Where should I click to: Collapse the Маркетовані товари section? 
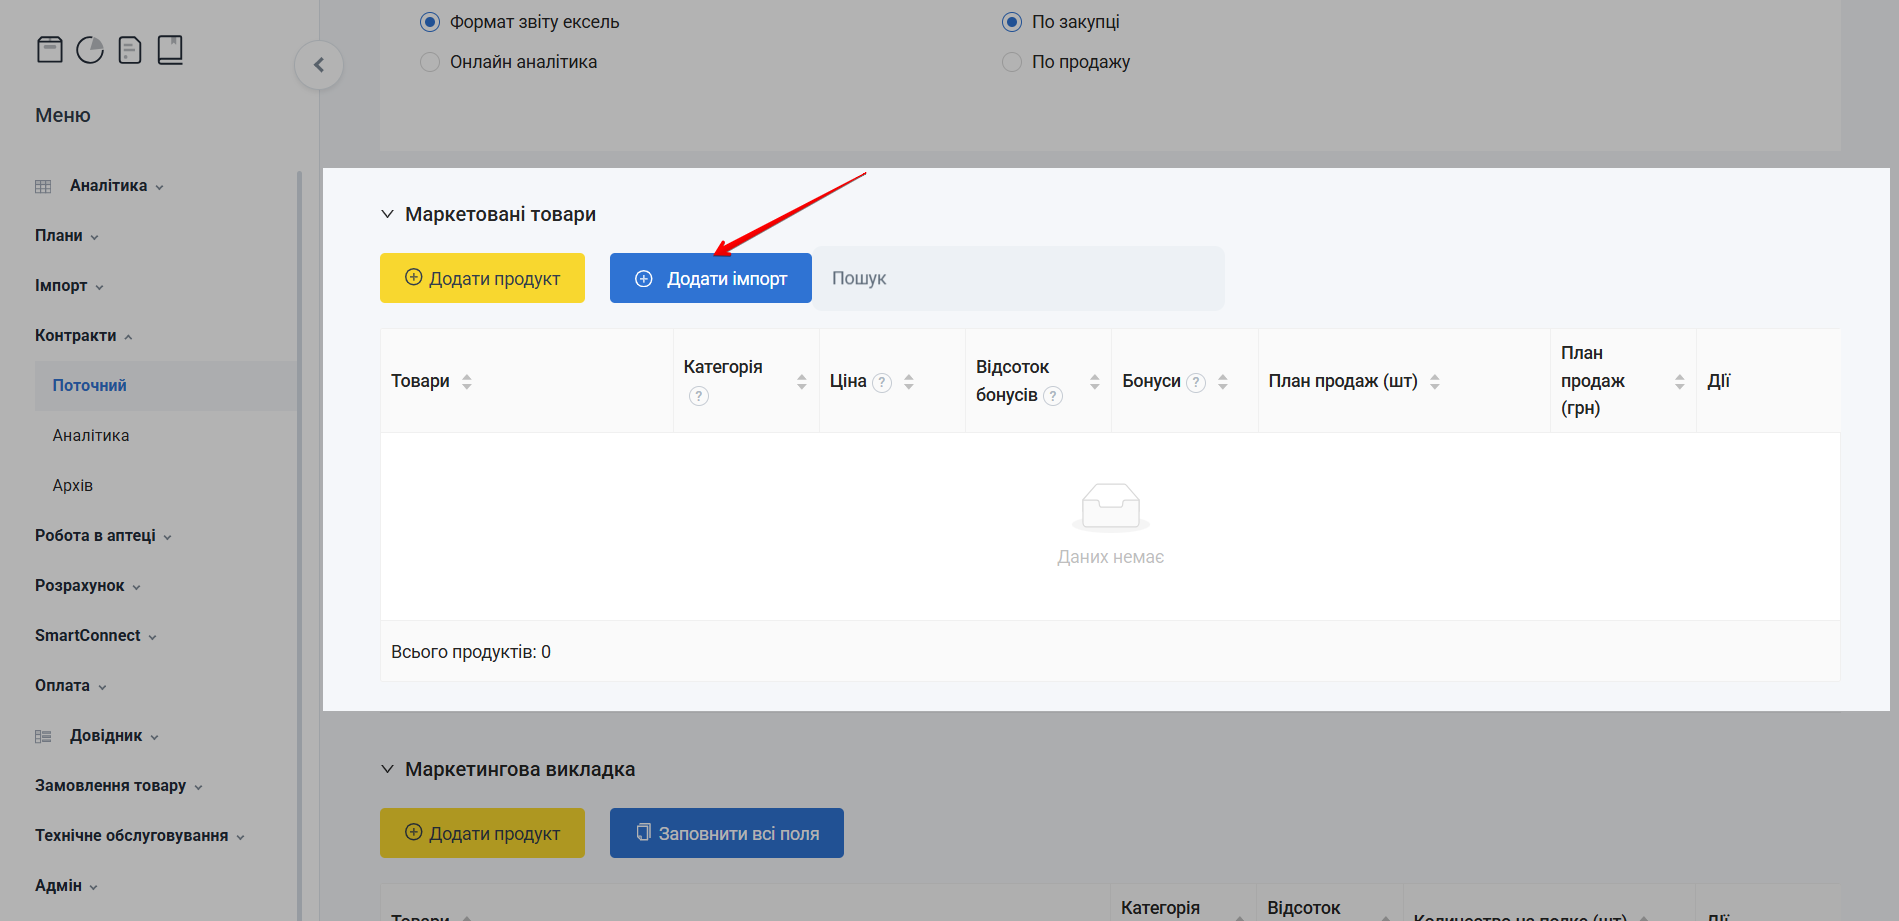tap(387, 214)
